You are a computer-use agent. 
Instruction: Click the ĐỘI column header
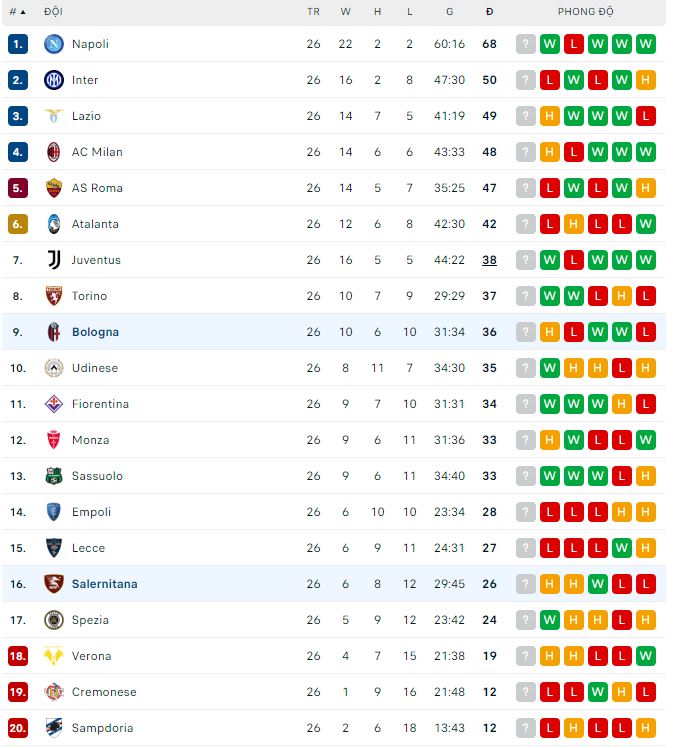[x=53, y=12]
